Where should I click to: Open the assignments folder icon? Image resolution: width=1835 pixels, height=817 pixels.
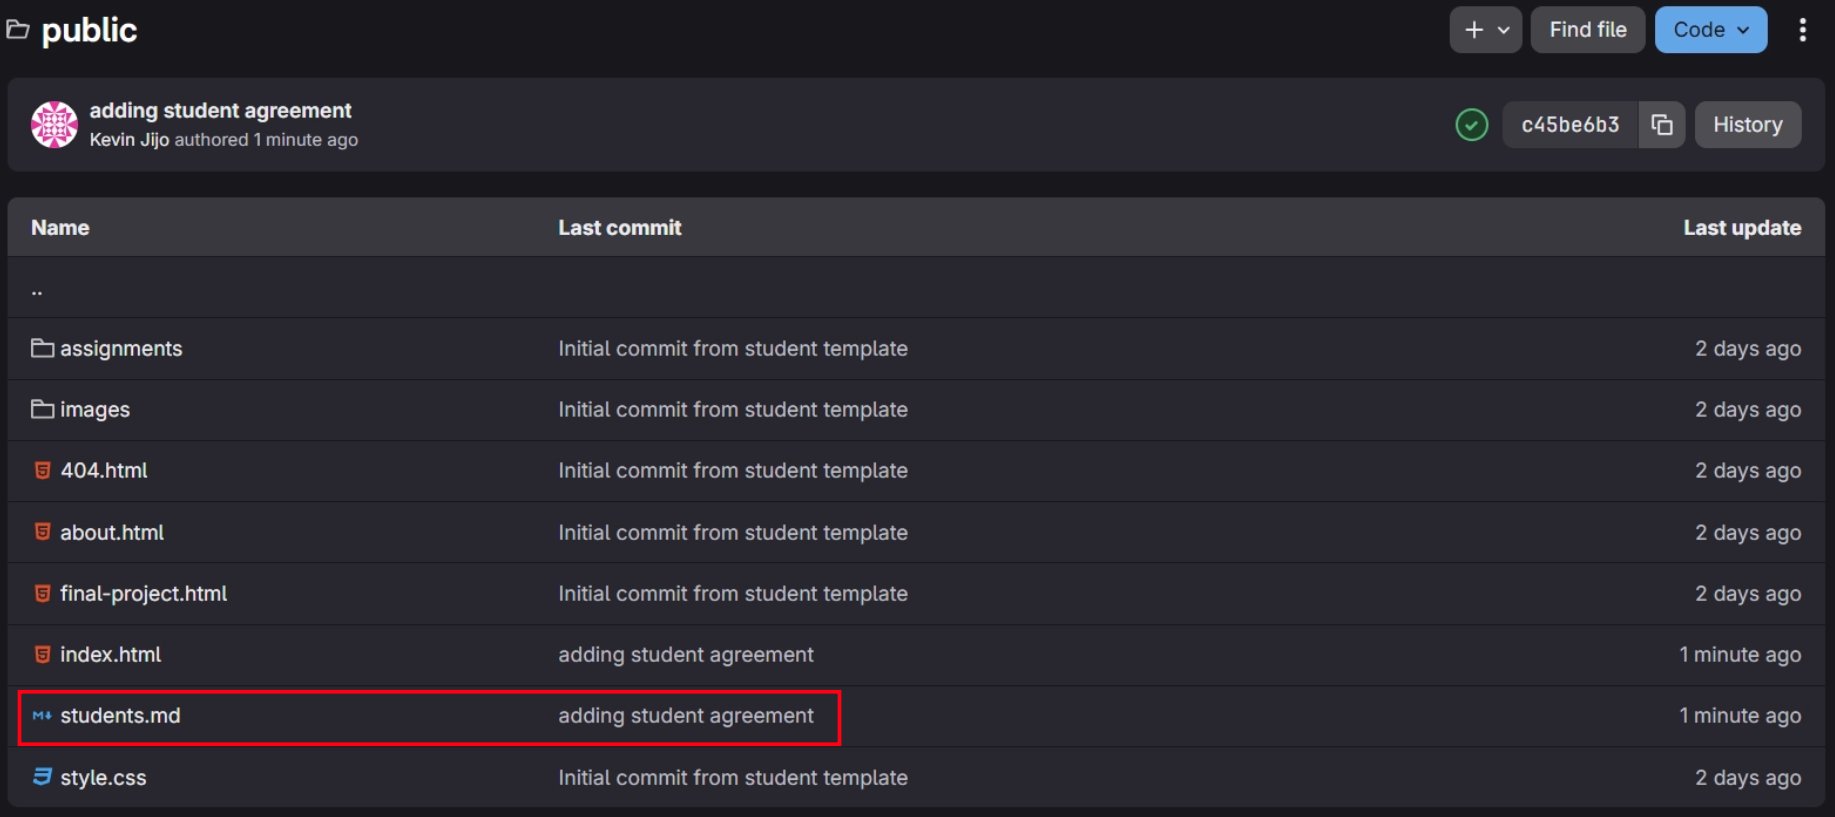pos(42,348)
